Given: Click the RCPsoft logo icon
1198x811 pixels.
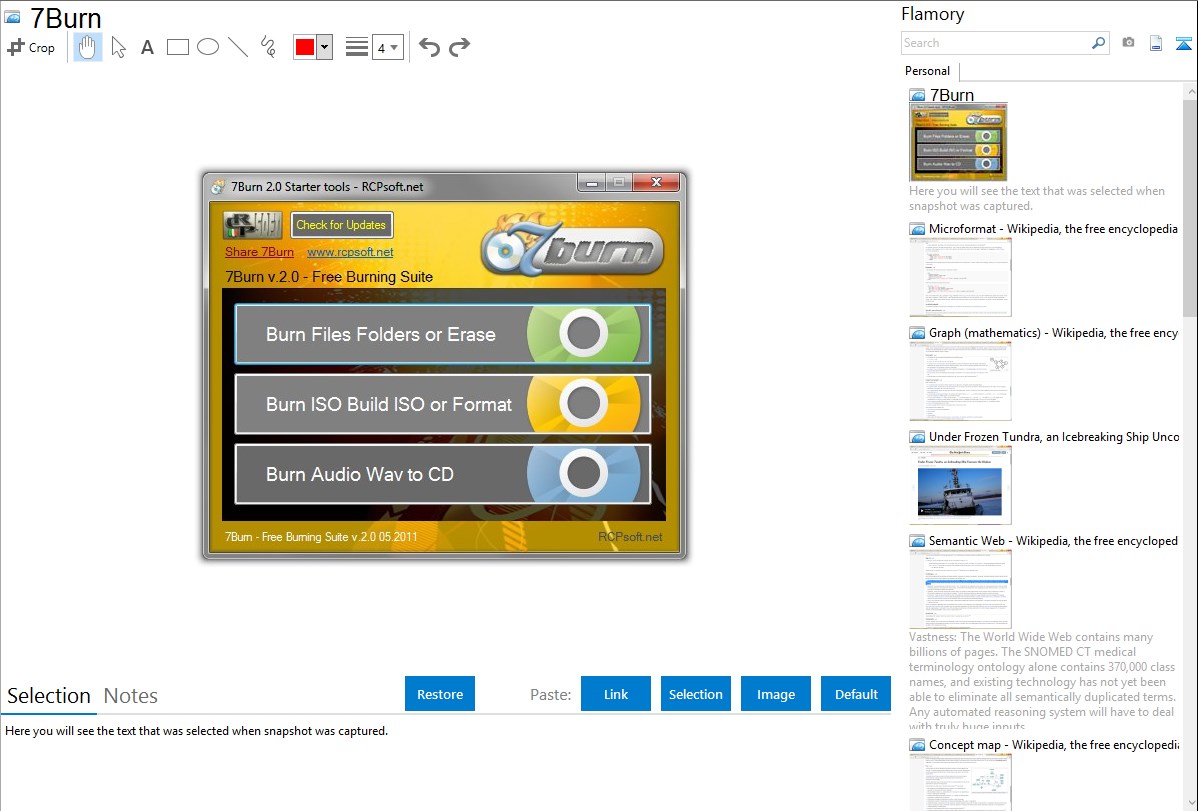Looking at the screenshot, I should [x=253, y=225].
